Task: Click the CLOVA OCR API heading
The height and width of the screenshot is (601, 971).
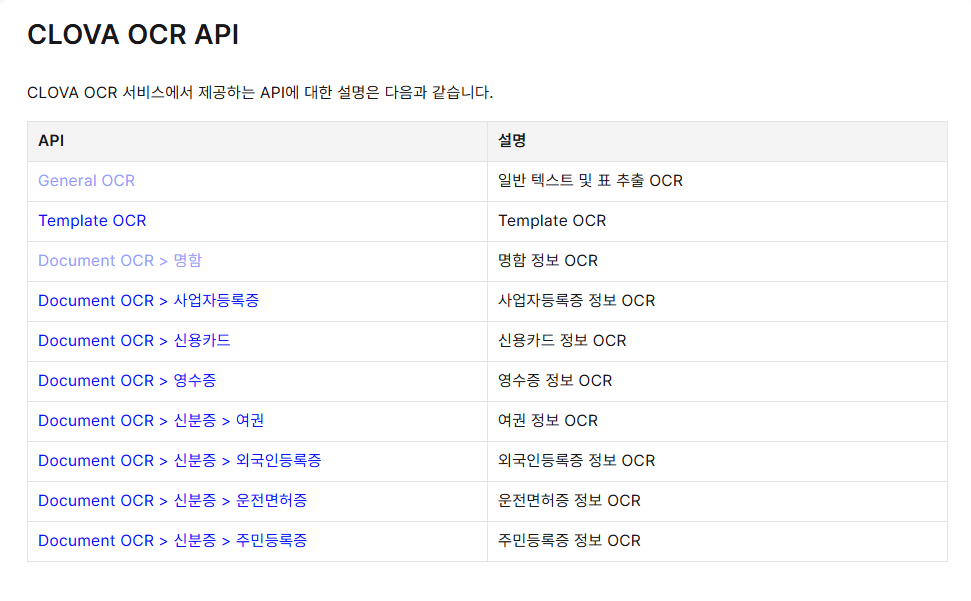Action: [x=133, y=34]
